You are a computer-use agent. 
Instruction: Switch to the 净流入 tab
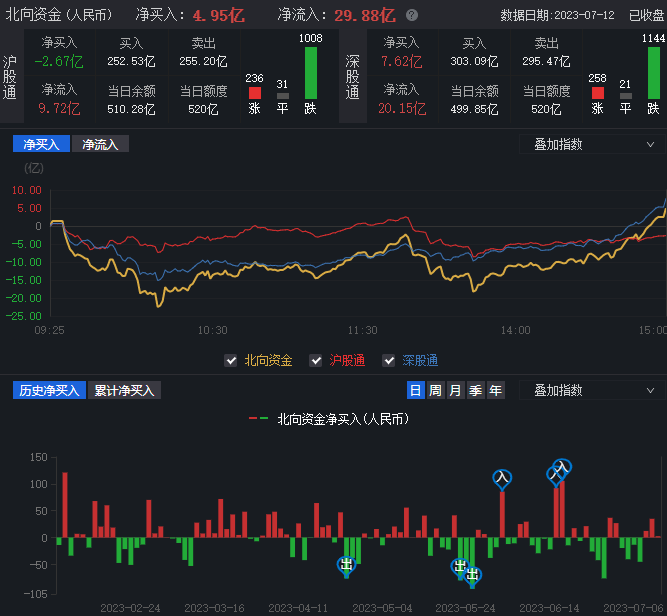pyautogui.click(x=100, y=144)
